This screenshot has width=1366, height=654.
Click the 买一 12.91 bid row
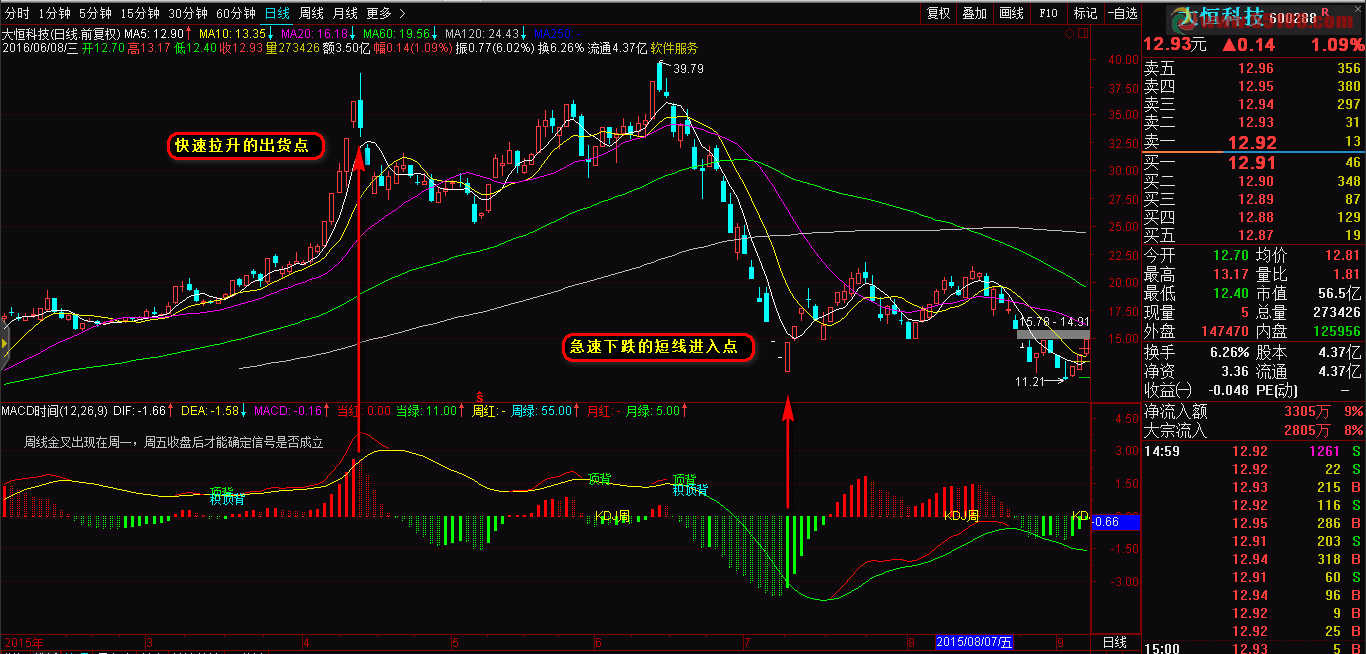[1253, 162]
